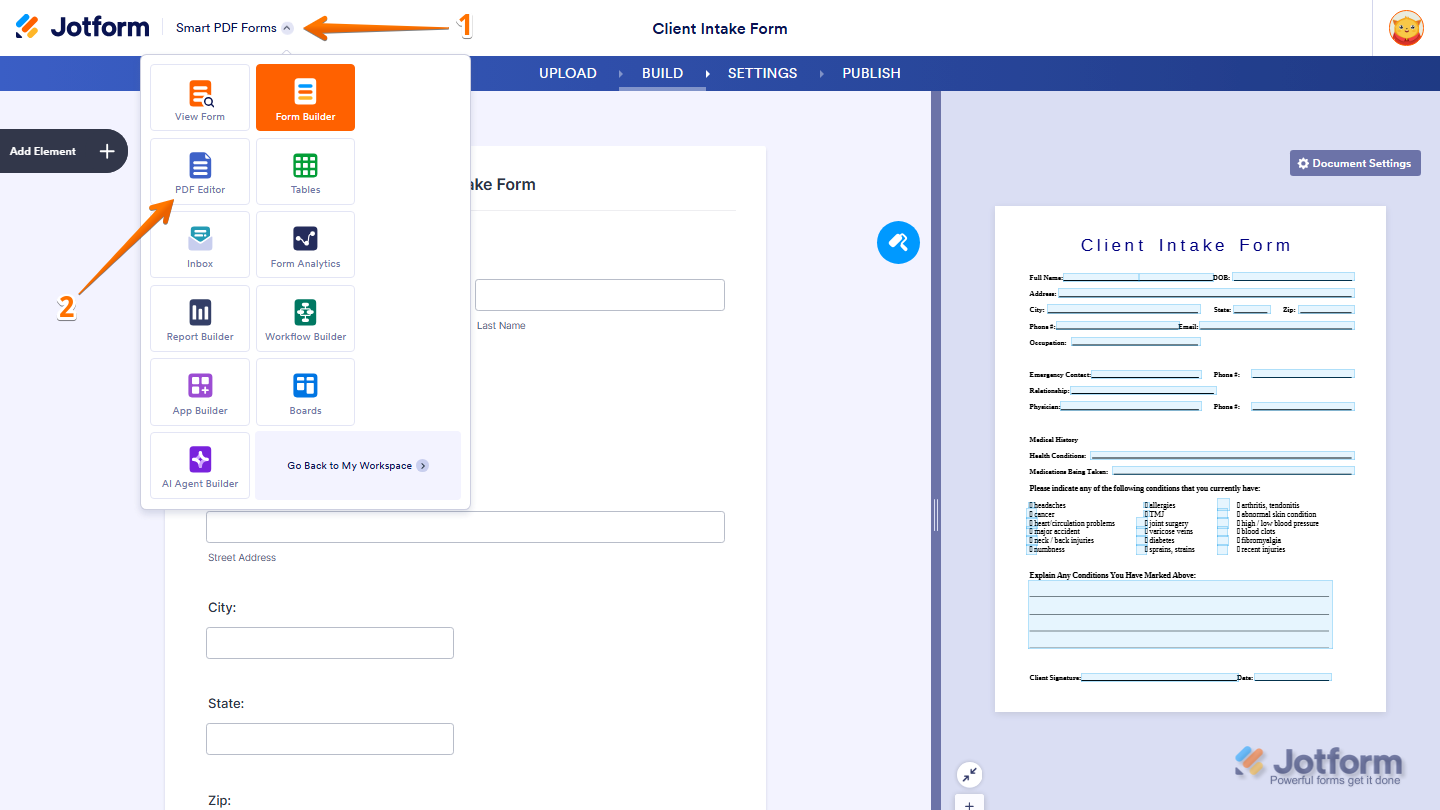Image resolution: width=1440 pixels, height=810 pixels.
Task: Select the Occupation field in PDF preview
Action: click(x=1135, y=342)
